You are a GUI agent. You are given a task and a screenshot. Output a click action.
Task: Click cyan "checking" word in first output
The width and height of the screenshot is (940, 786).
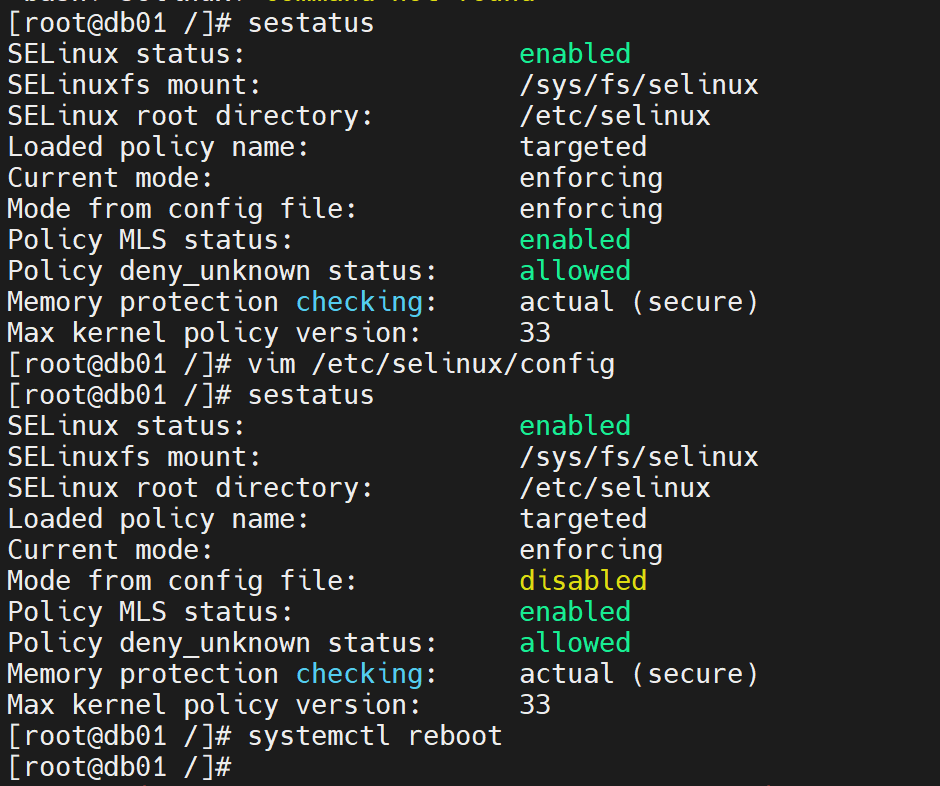coord(359,303)
